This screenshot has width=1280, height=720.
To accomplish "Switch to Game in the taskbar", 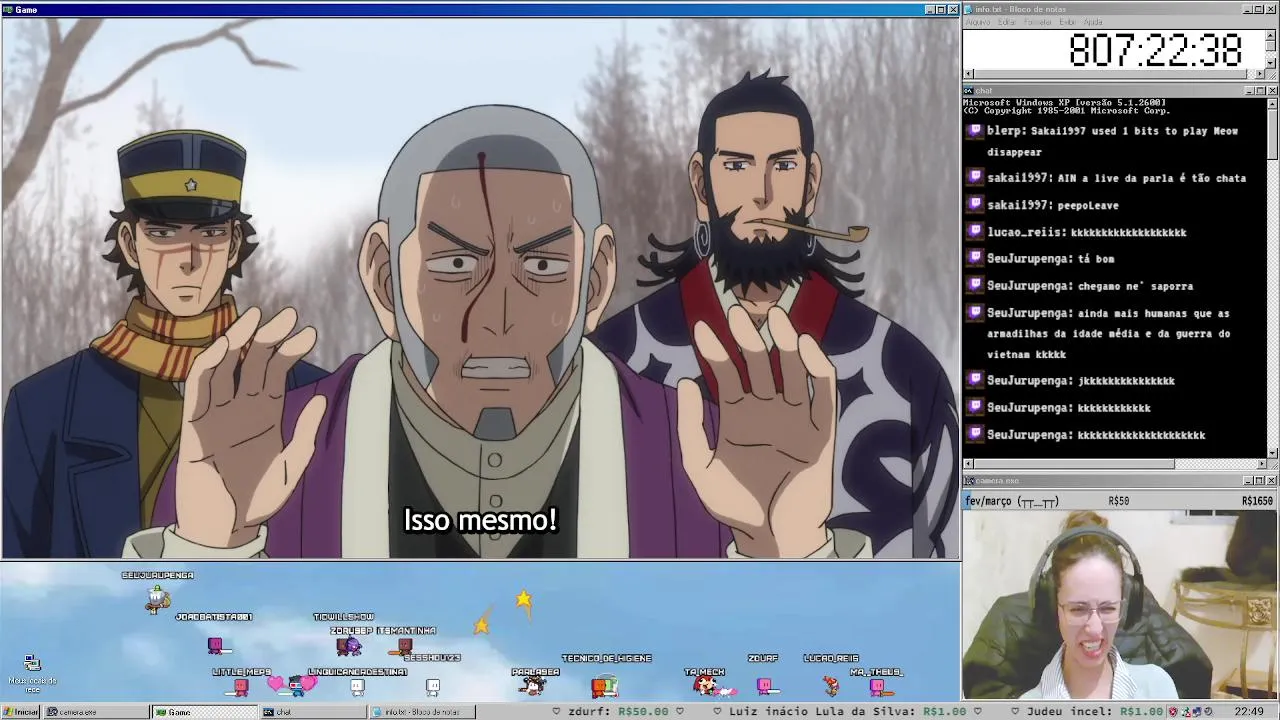I will tap(205, 712).
